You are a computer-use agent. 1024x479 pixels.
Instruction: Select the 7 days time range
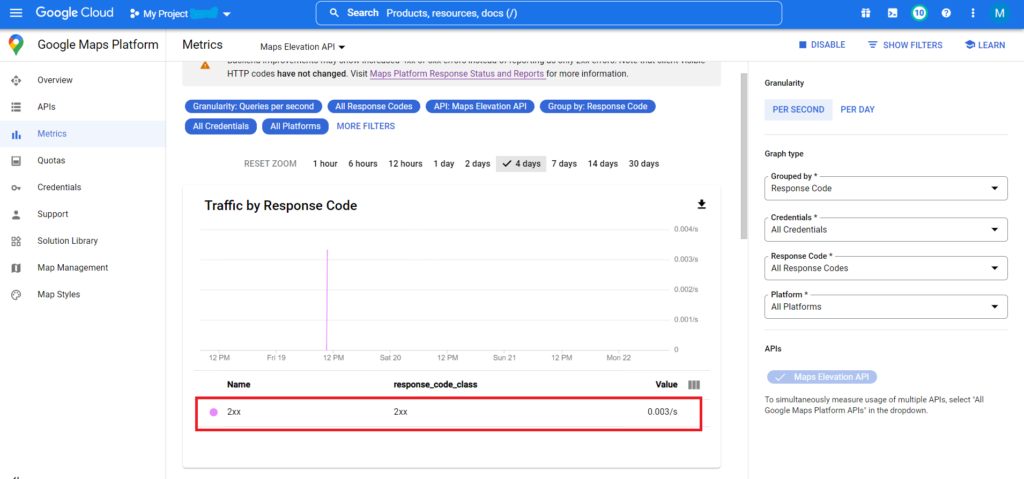pos(564,164)
